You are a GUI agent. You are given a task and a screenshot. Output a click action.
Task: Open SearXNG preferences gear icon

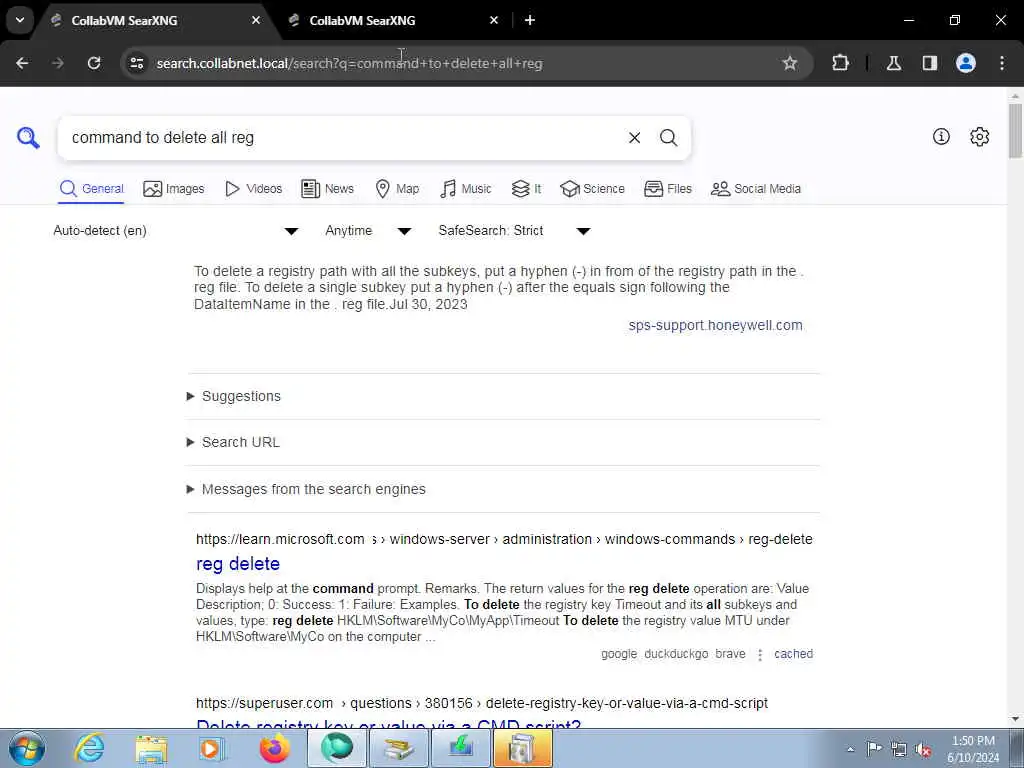pos(979,136)
